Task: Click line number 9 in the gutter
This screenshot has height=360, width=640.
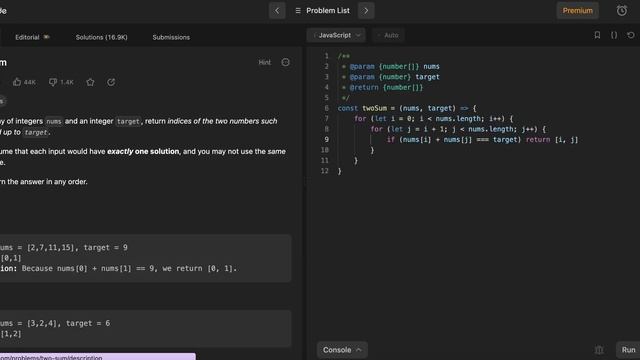Action: pos(326,140)
